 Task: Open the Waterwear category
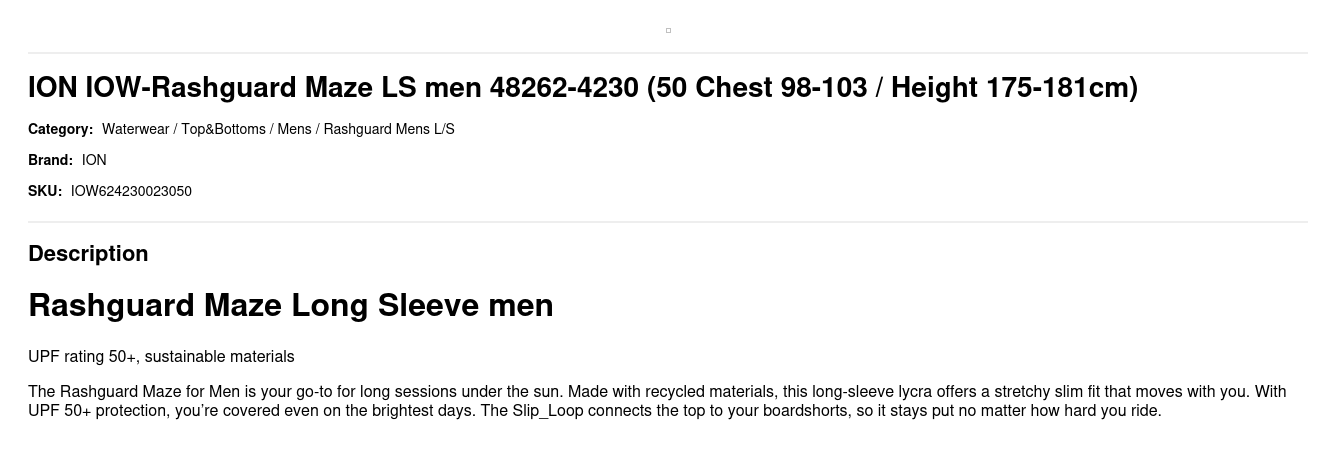(x=135, y=129)
